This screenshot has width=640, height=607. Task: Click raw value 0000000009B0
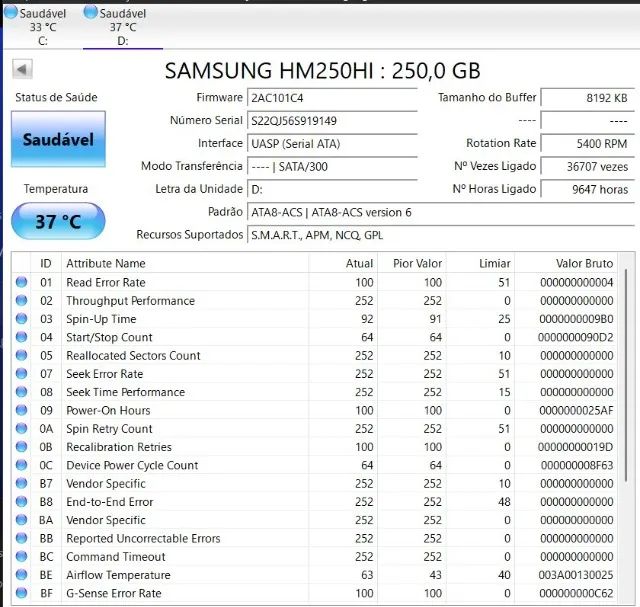tap(576, 319)
